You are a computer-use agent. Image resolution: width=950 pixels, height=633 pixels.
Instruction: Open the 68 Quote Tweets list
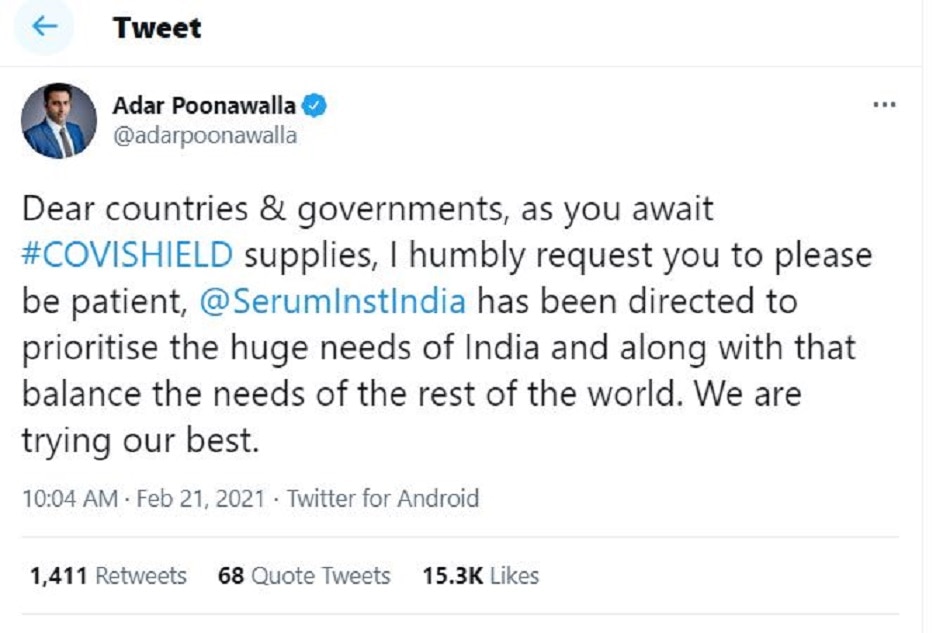[x=304, y=576]
